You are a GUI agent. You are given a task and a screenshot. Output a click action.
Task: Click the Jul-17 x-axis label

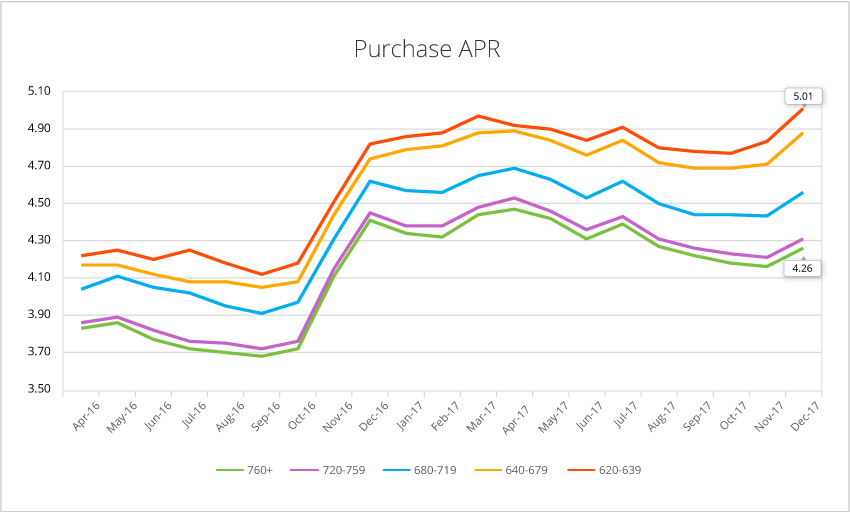[x=628, y=417]
